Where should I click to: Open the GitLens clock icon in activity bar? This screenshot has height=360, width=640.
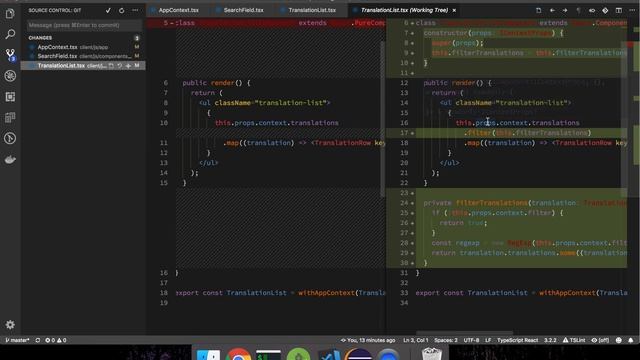point(10,138)
